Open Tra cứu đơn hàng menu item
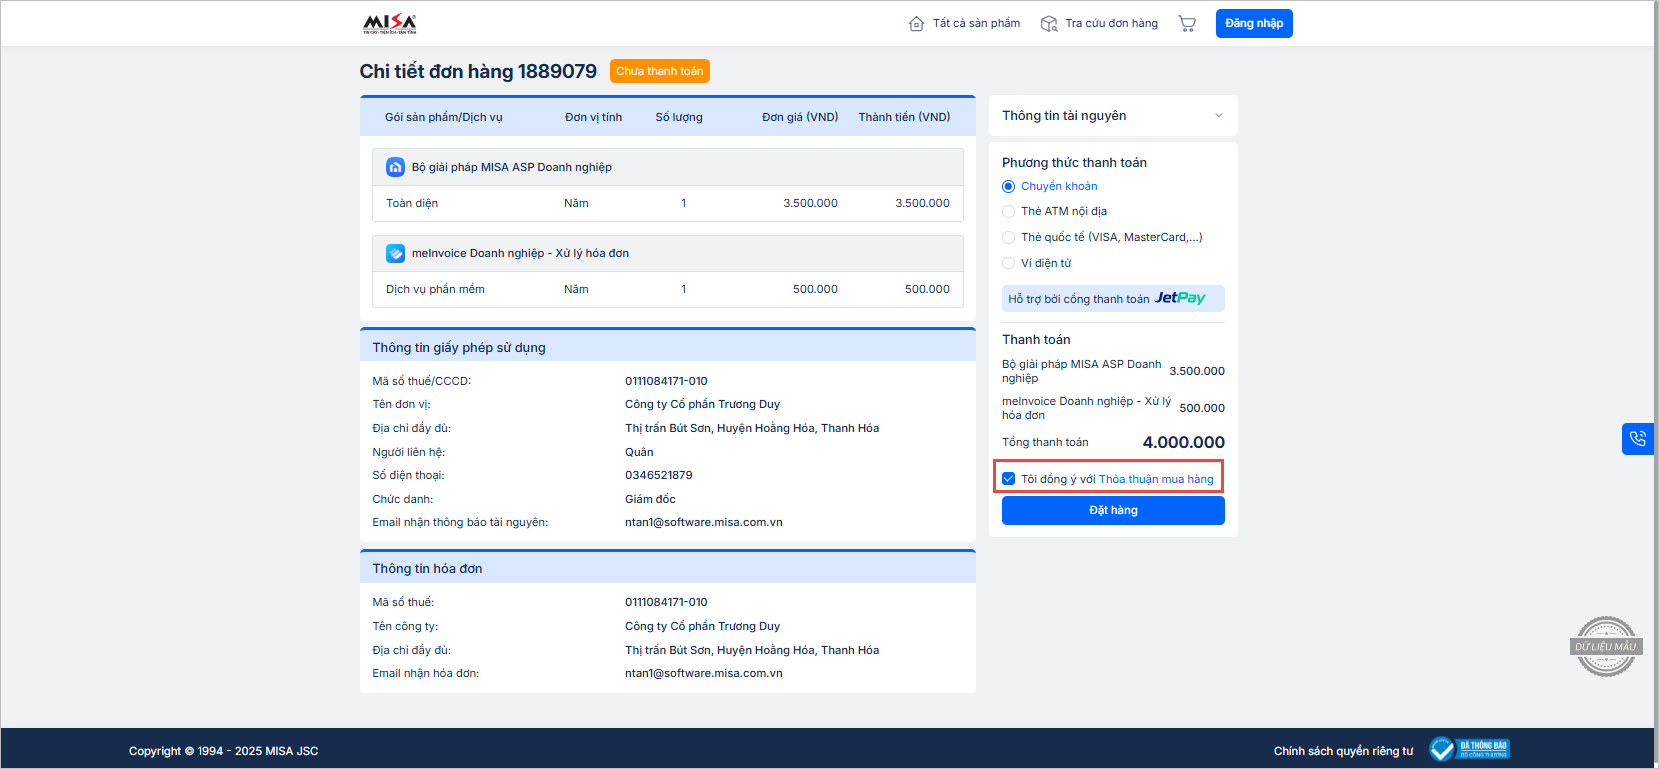The height and width of the screenshot is (769, 1659). coord(1111,23)
